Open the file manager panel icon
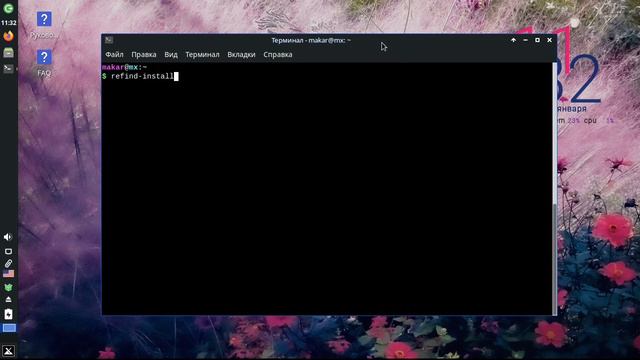 pos(8,53)
